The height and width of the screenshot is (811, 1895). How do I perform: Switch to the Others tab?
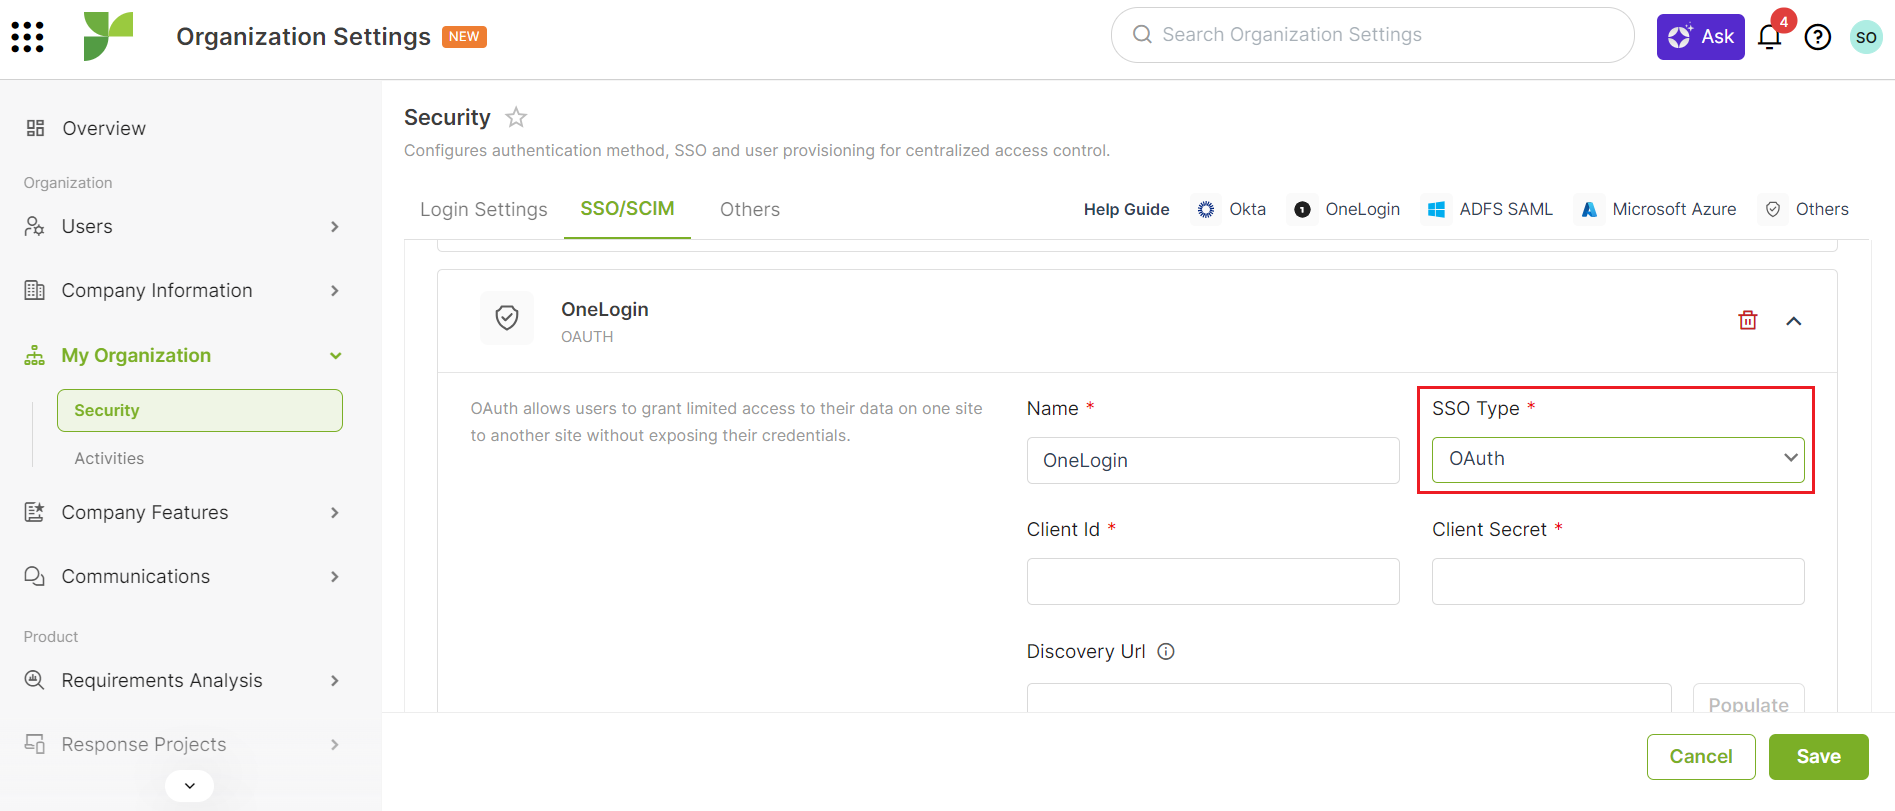click(749, 209)
